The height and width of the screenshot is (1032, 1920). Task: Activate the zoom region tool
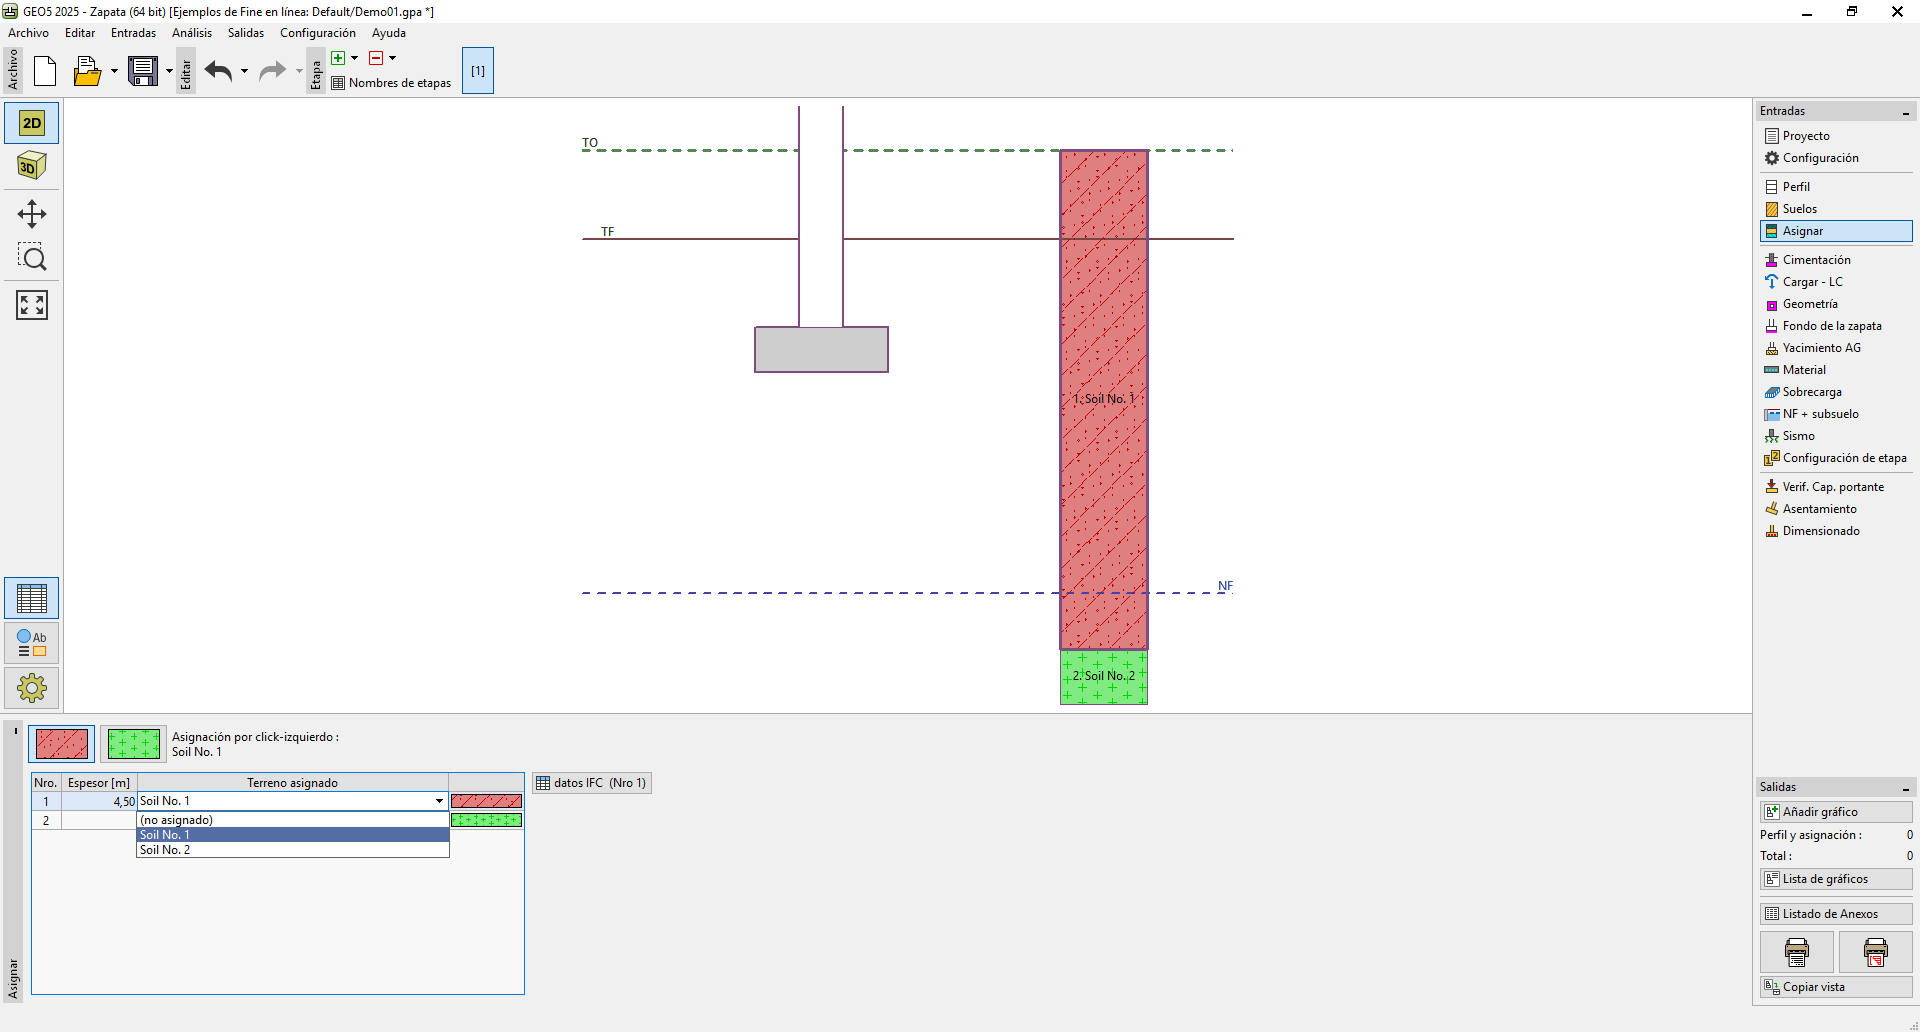[32, 258]
